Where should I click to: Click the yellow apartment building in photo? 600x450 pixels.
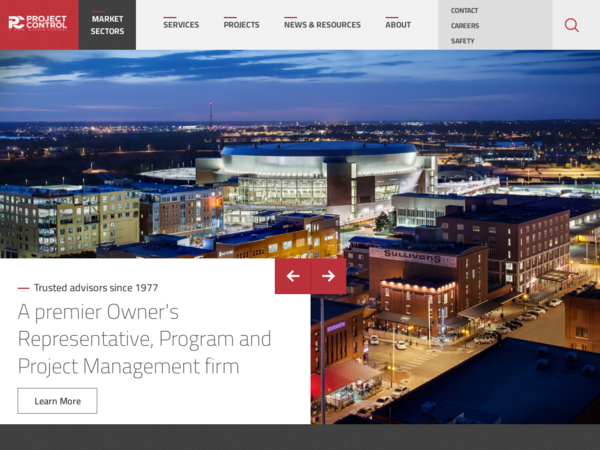pos(69,220)
